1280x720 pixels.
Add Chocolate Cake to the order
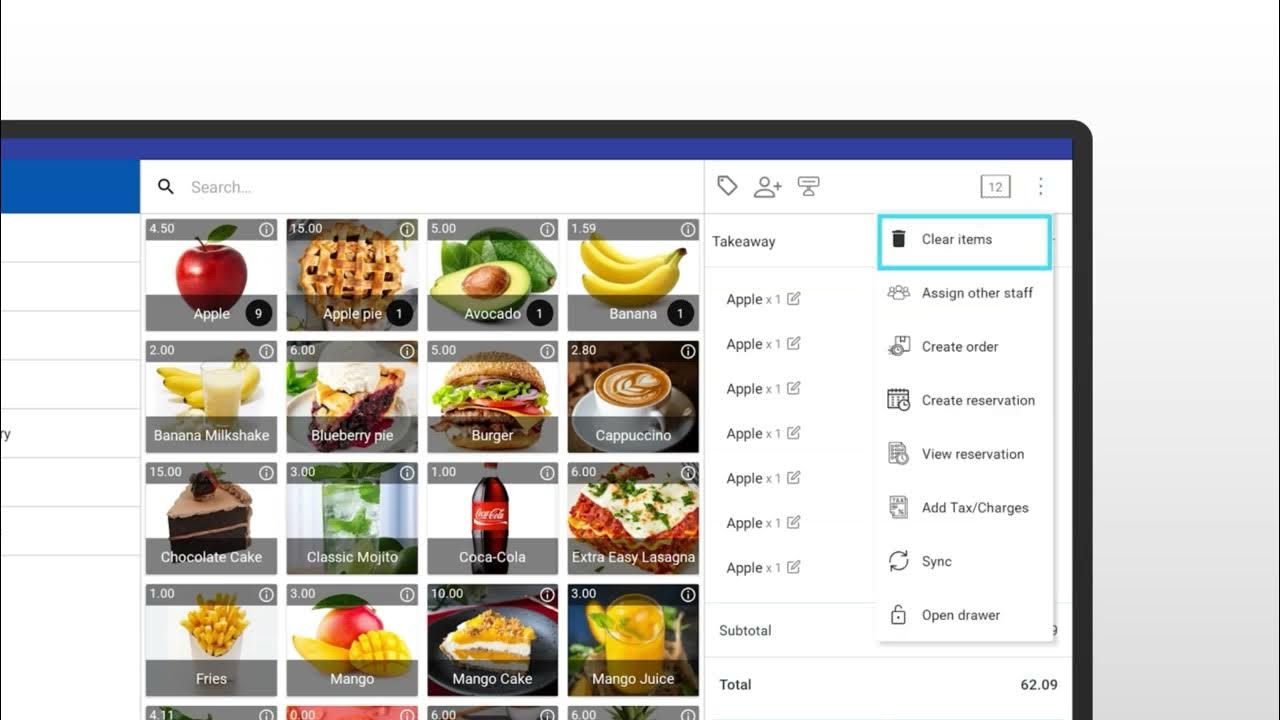click(211, 519)
